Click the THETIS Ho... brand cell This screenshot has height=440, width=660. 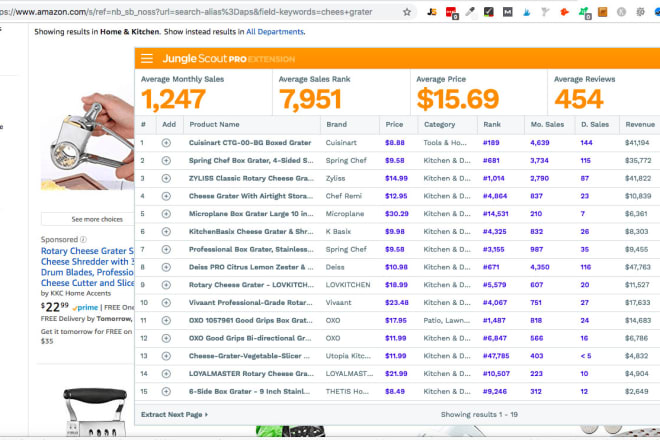[347, 392]
